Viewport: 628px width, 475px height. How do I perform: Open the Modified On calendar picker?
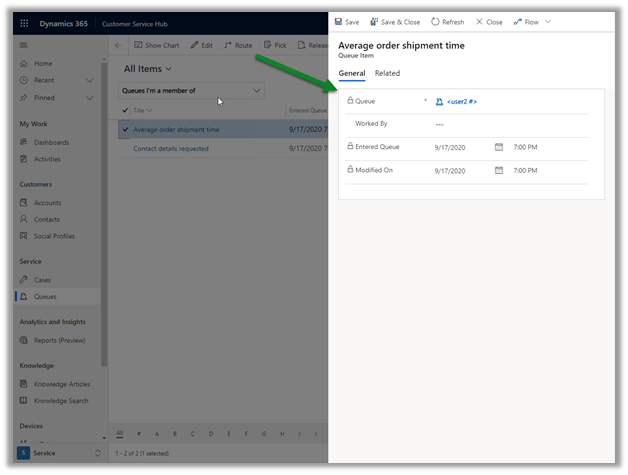coord(499,171)
